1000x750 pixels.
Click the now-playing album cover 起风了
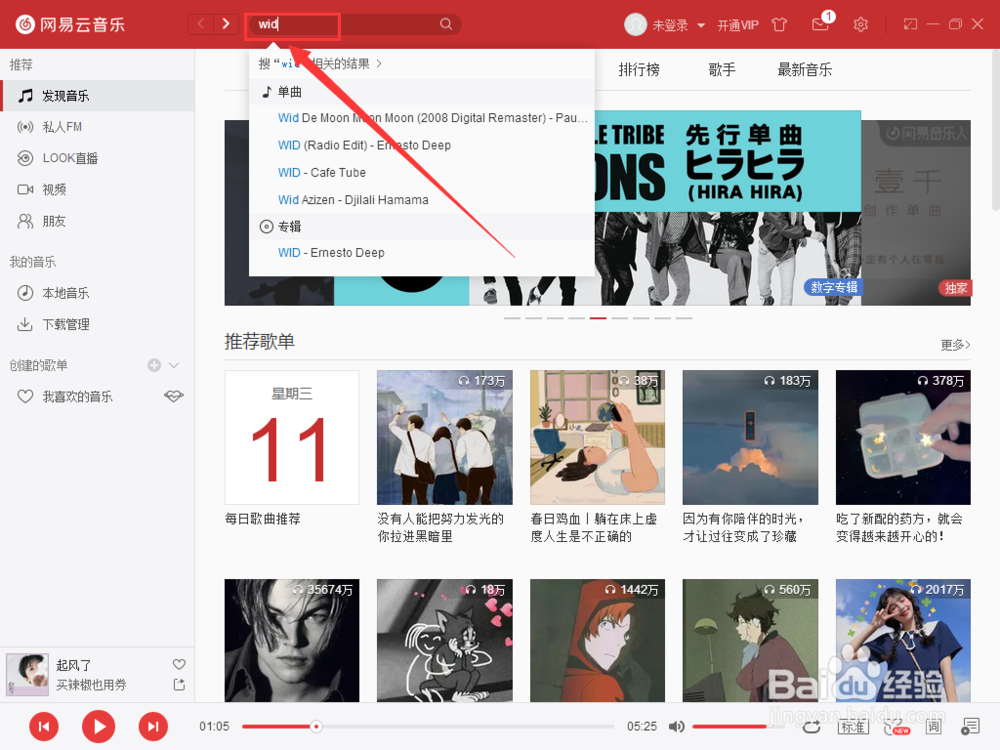pos(27,674)
